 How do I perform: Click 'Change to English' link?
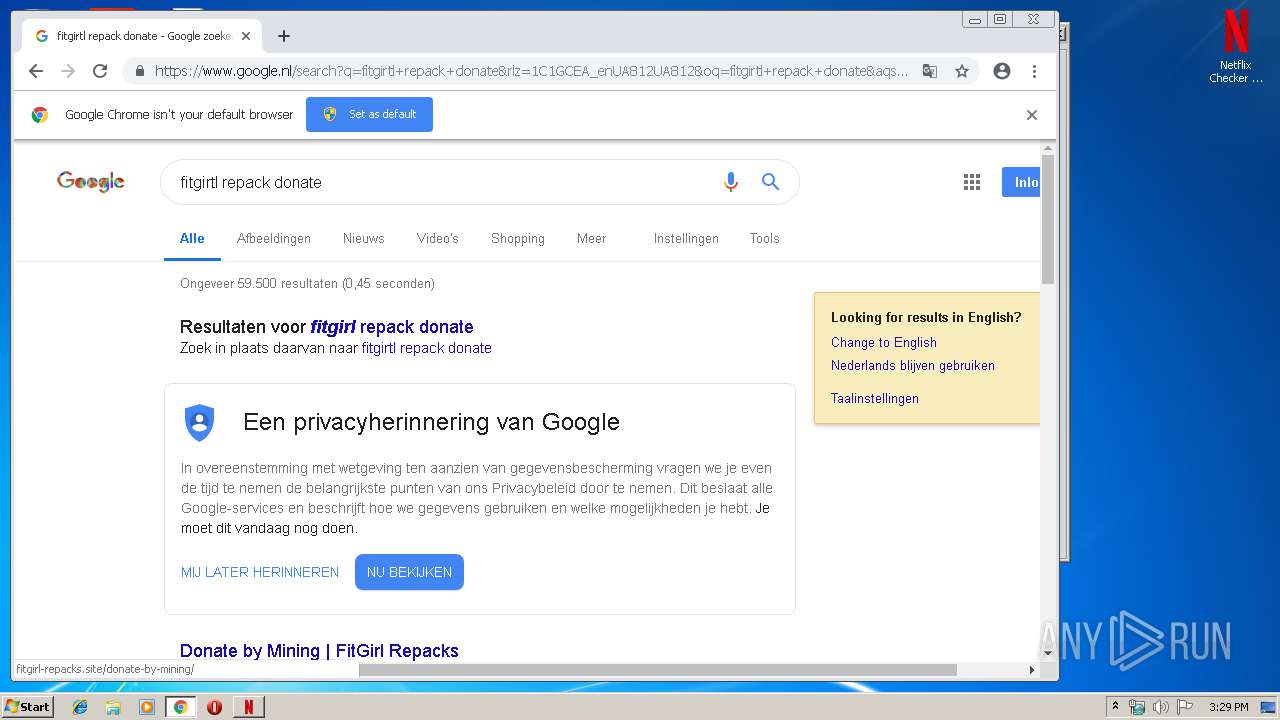point(884,342)
